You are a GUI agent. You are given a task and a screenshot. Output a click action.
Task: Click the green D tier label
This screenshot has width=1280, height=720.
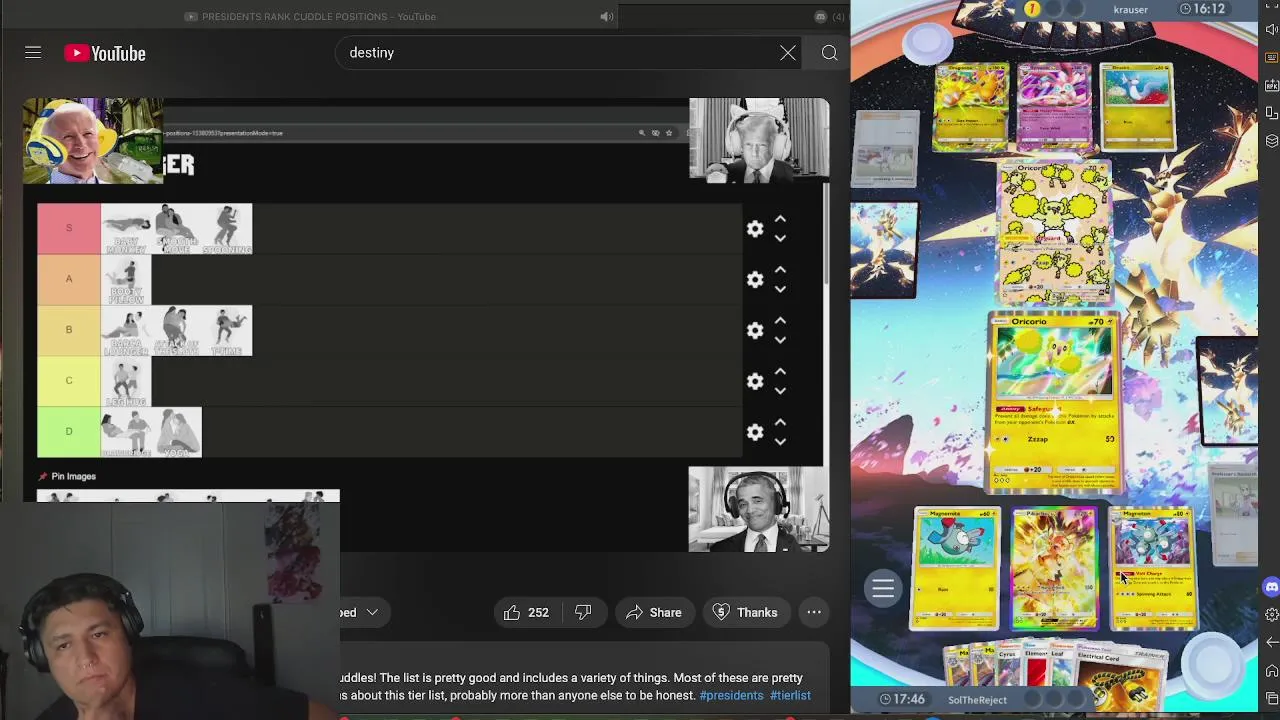[x=69, y=432]
